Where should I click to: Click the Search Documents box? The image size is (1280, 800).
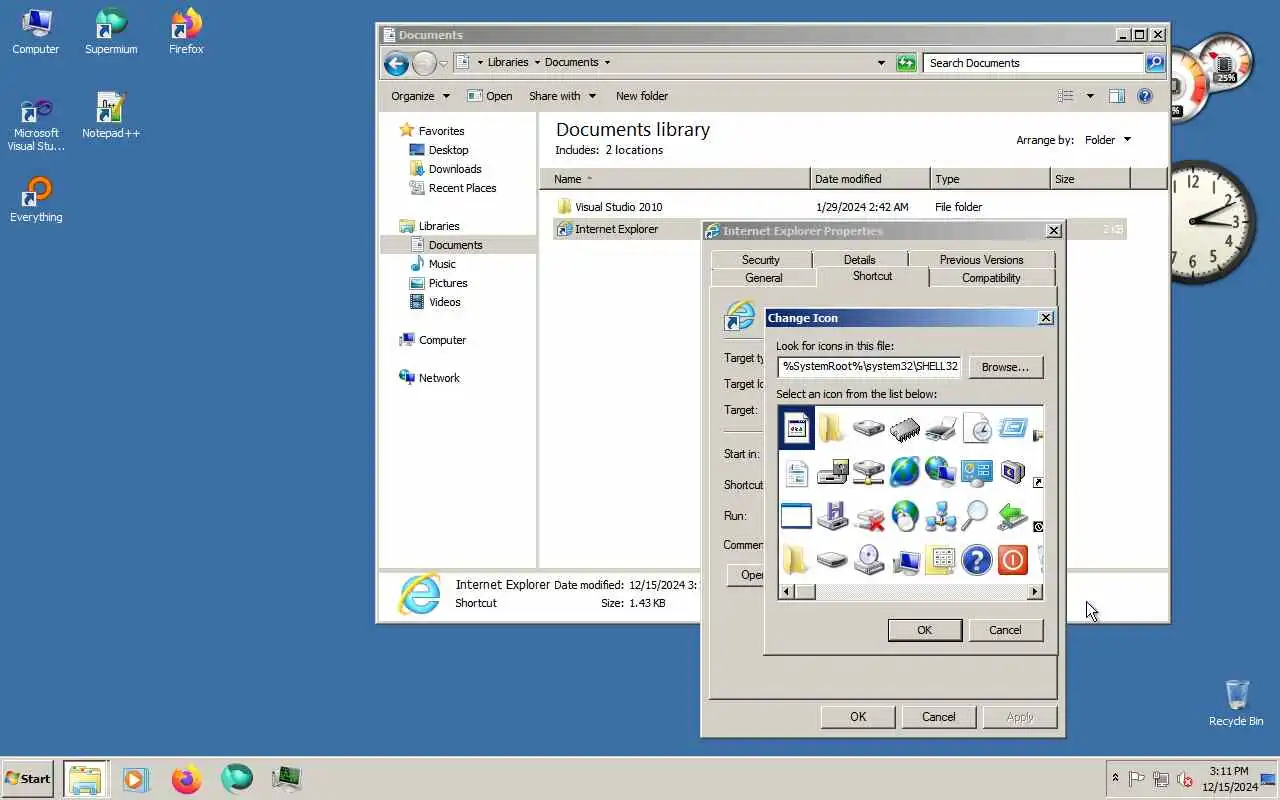(x=1033, y=63)
